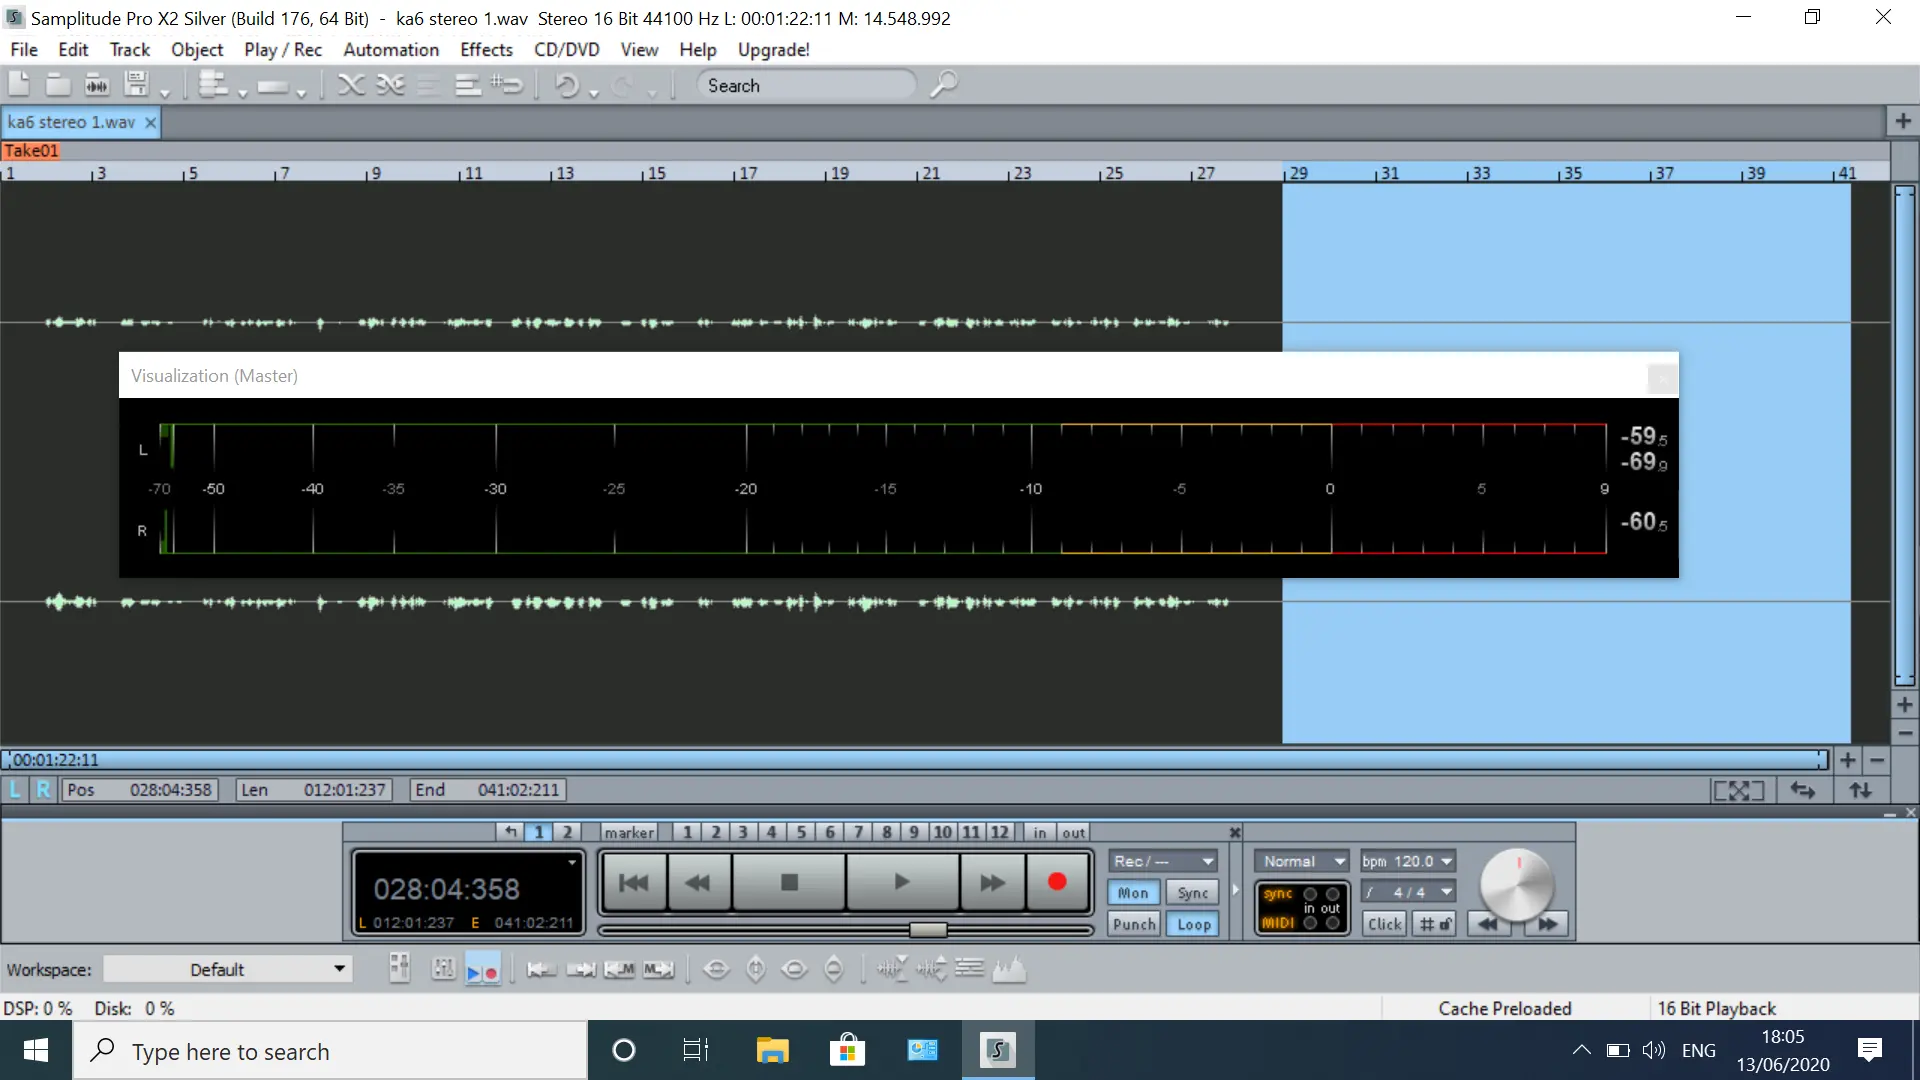This screenshot has width=1920, height=1080.
Task: Click the stop button in transport
Action: click(789, 882)
